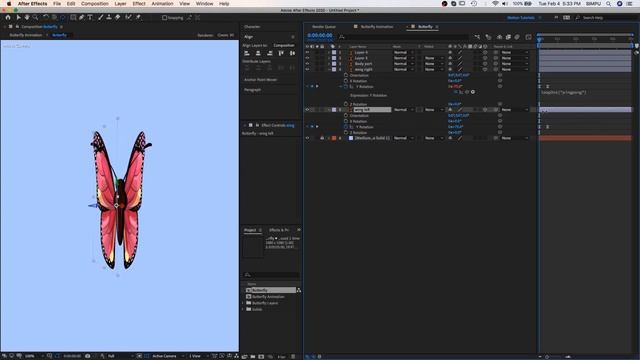Toggle the lock on the solid layer

click(x=322, y=138)
